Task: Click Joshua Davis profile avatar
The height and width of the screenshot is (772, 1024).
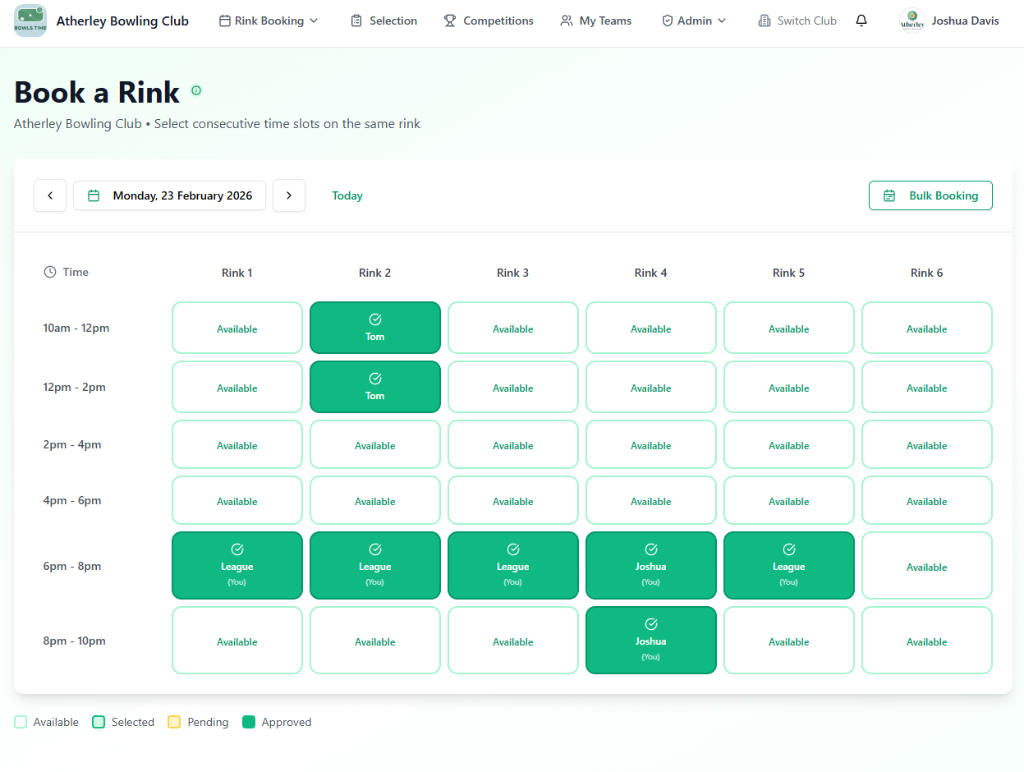Action: (x=912, y=21)
